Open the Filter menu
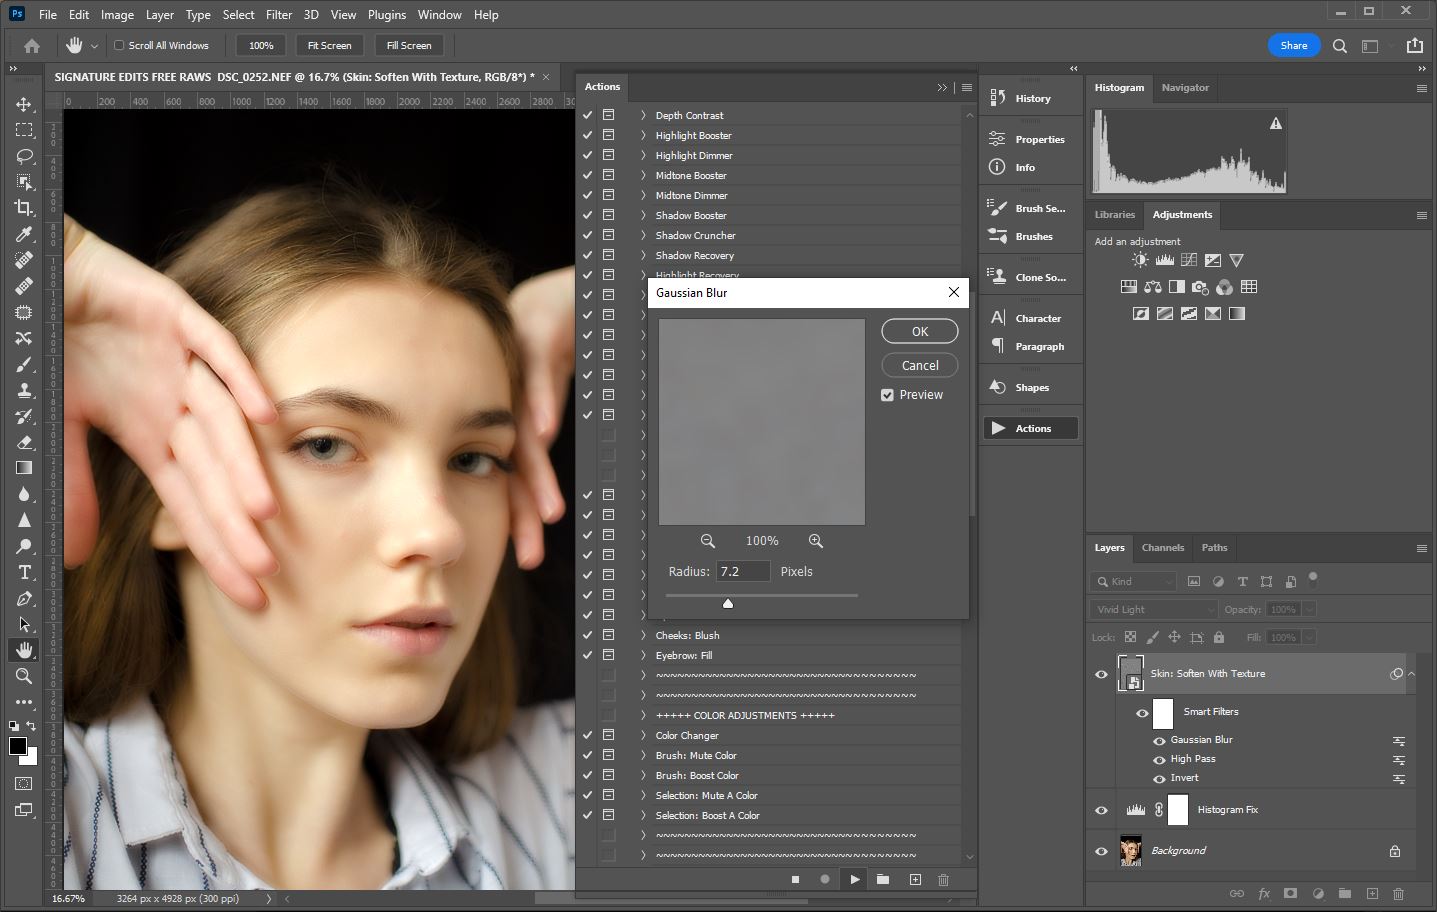 (279, 15)
